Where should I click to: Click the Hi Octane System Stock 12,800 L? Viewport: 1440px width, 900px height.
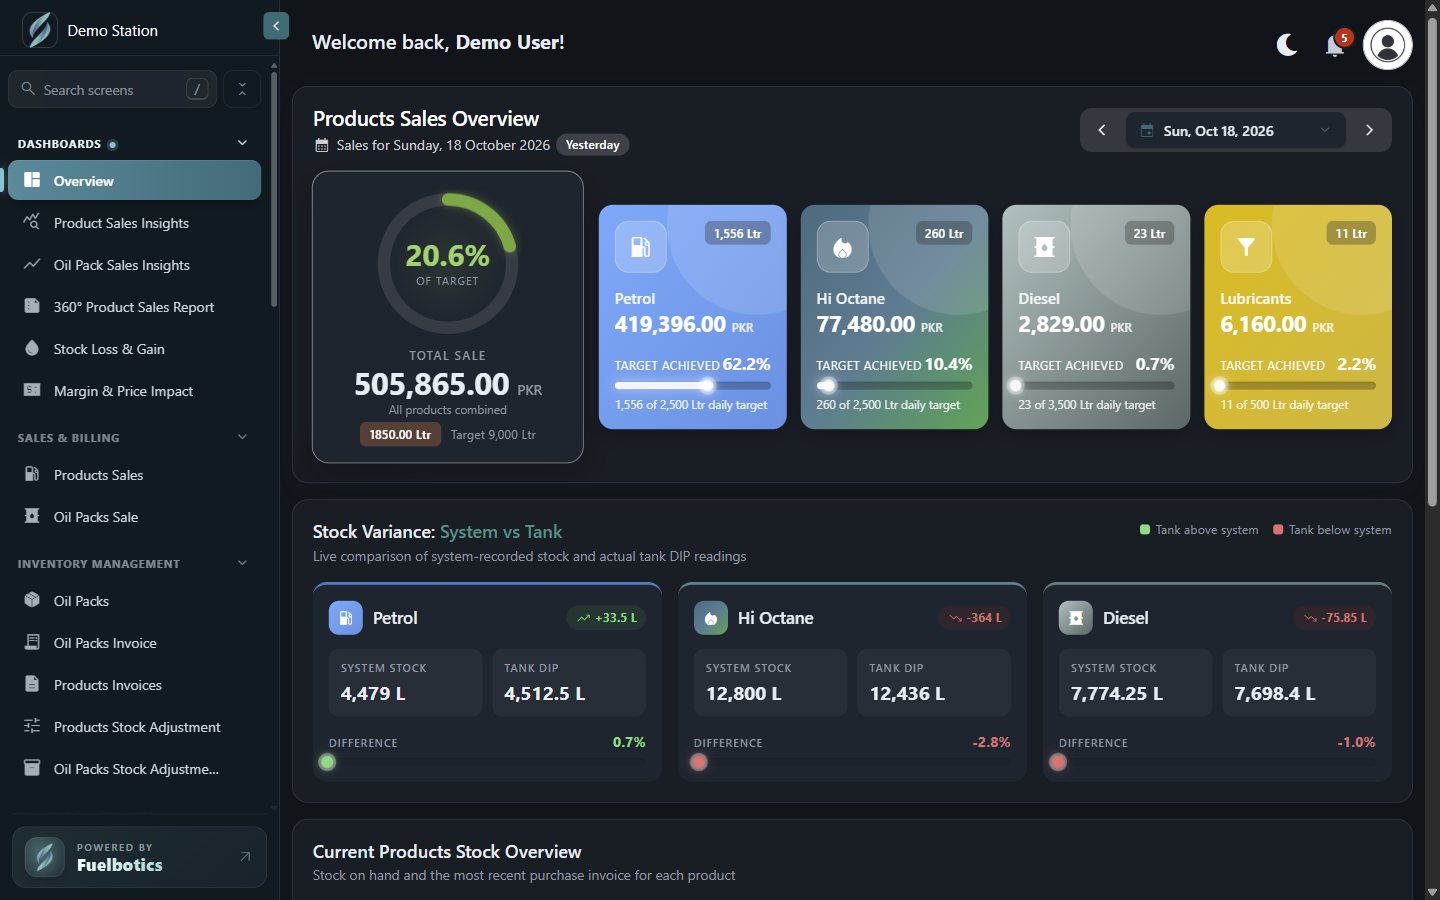pyautogui.click(x=743, y=693)
